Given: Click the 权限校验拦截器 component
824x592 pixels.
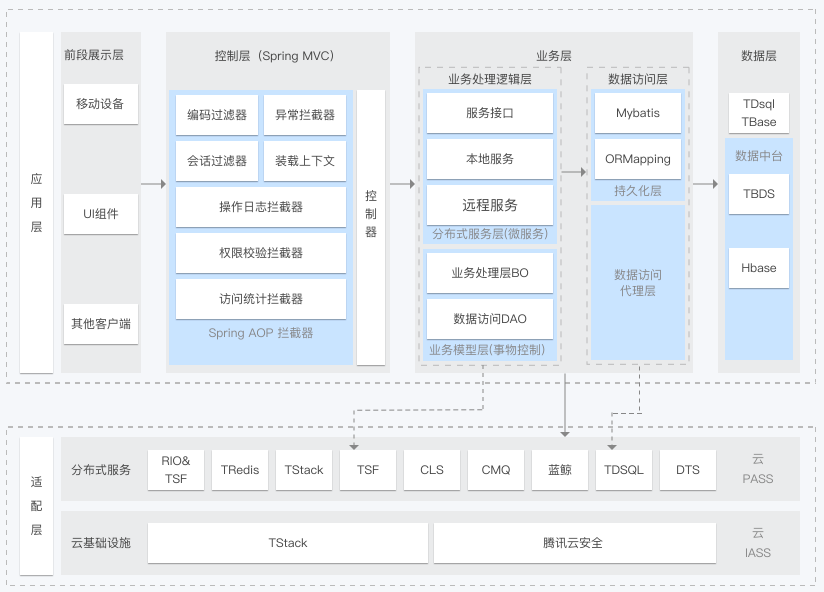Looking at the screenshot, I should tap(260, 253).
